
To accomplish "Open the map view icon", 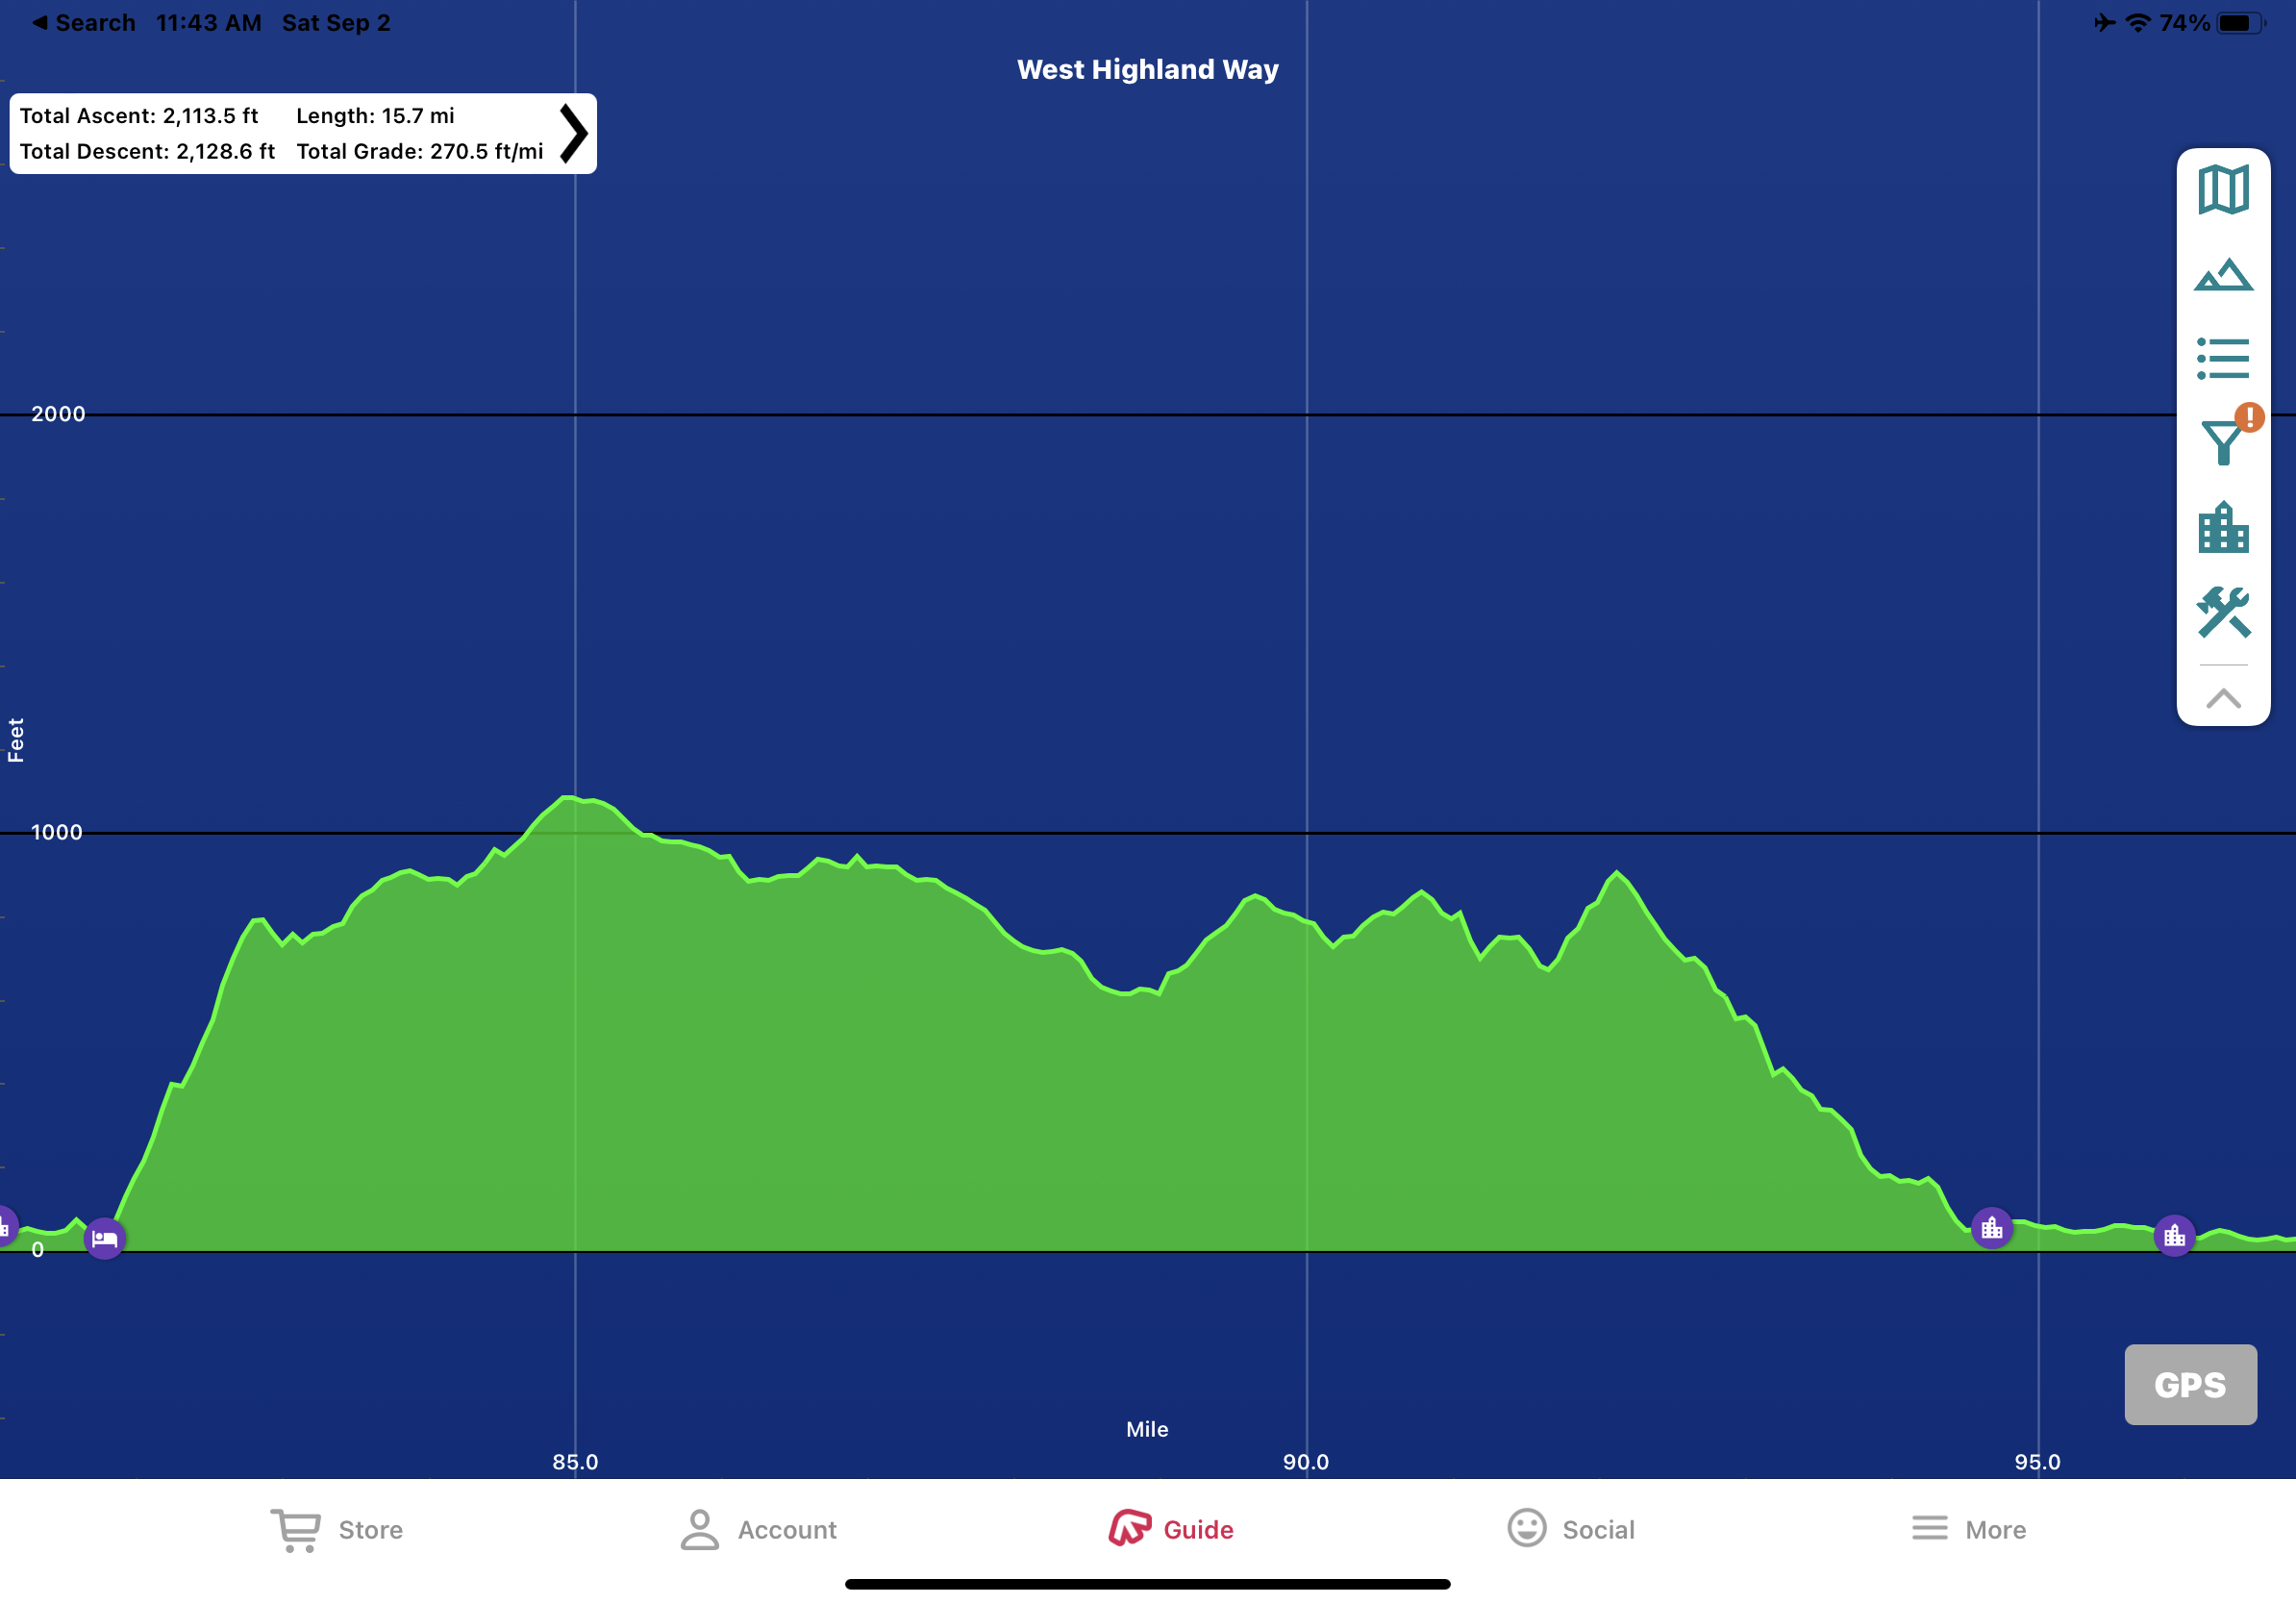I will 2222,190.
